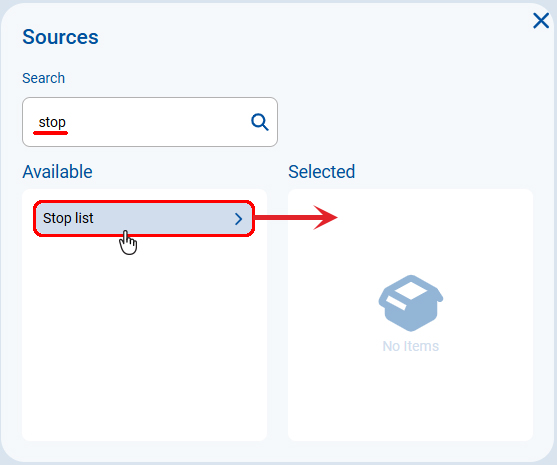This screenshot has width=557, height=465.
Task: Click the Search field label
Action: coord(44,78)
